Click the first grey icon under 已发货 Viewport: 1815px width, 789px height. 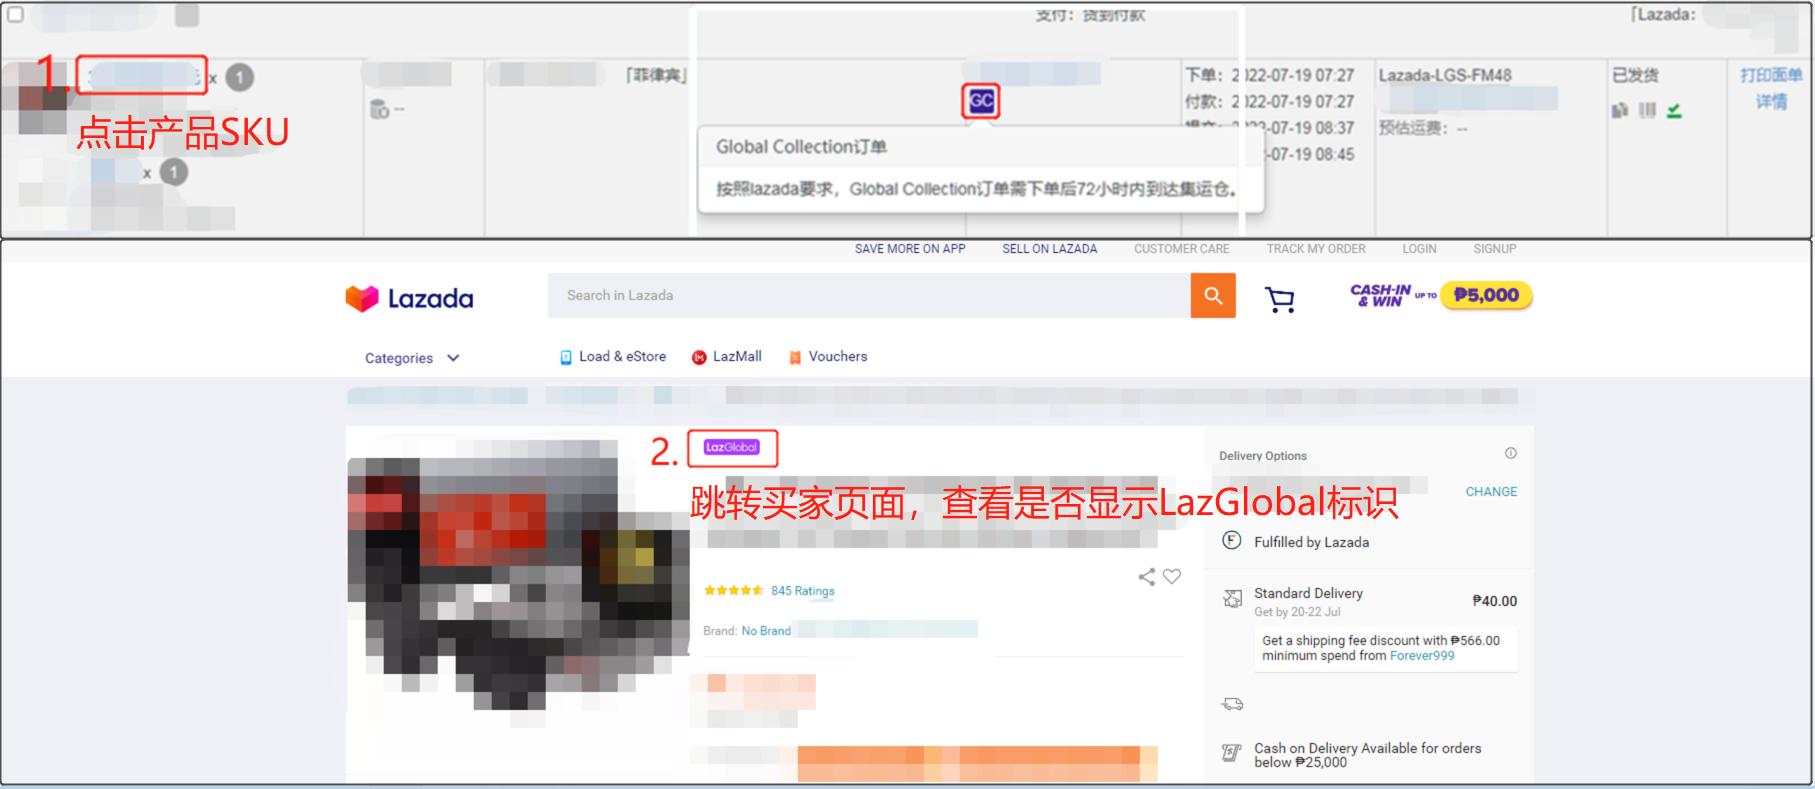[x=1620, y=110]
